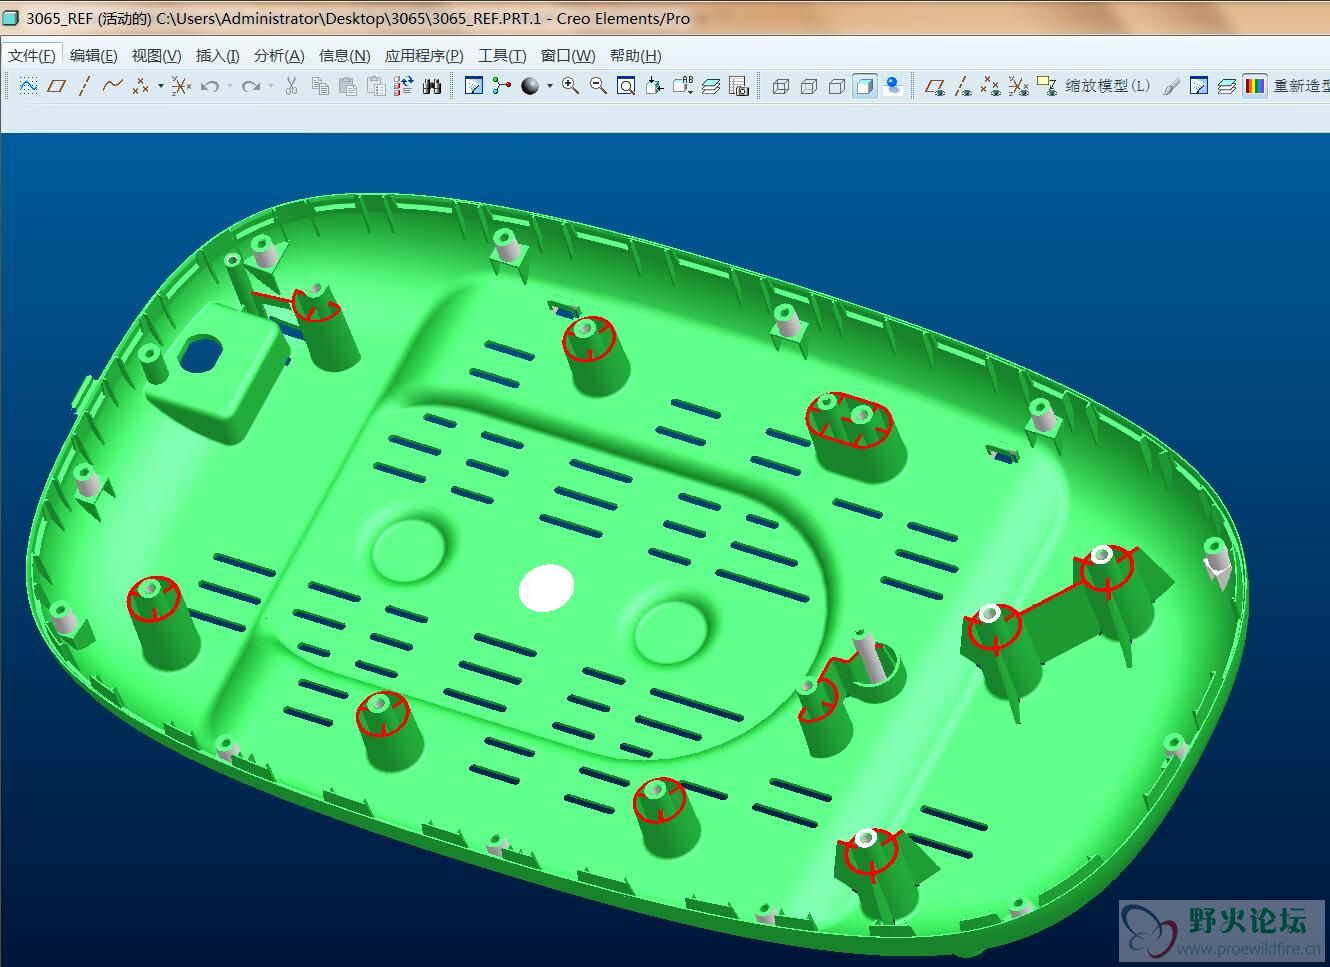Paste from the clipboard

click(348, 86)
